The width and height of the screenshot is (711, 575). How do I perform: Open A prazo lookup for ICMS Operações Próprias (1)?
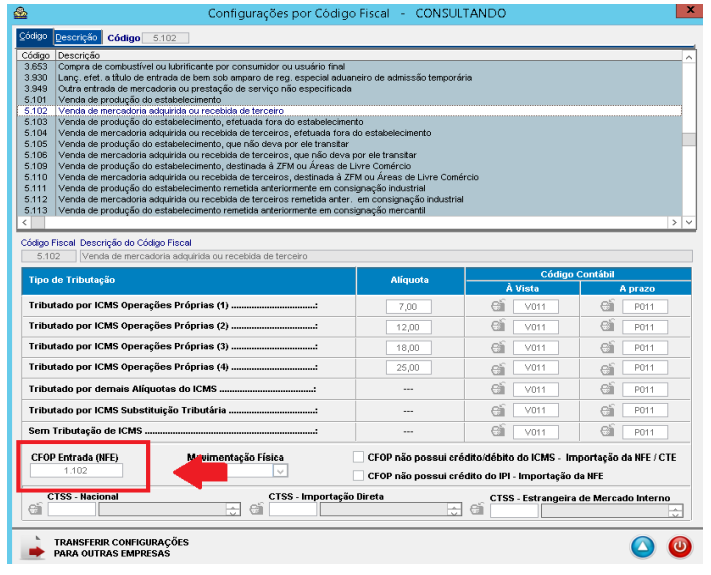607,306
